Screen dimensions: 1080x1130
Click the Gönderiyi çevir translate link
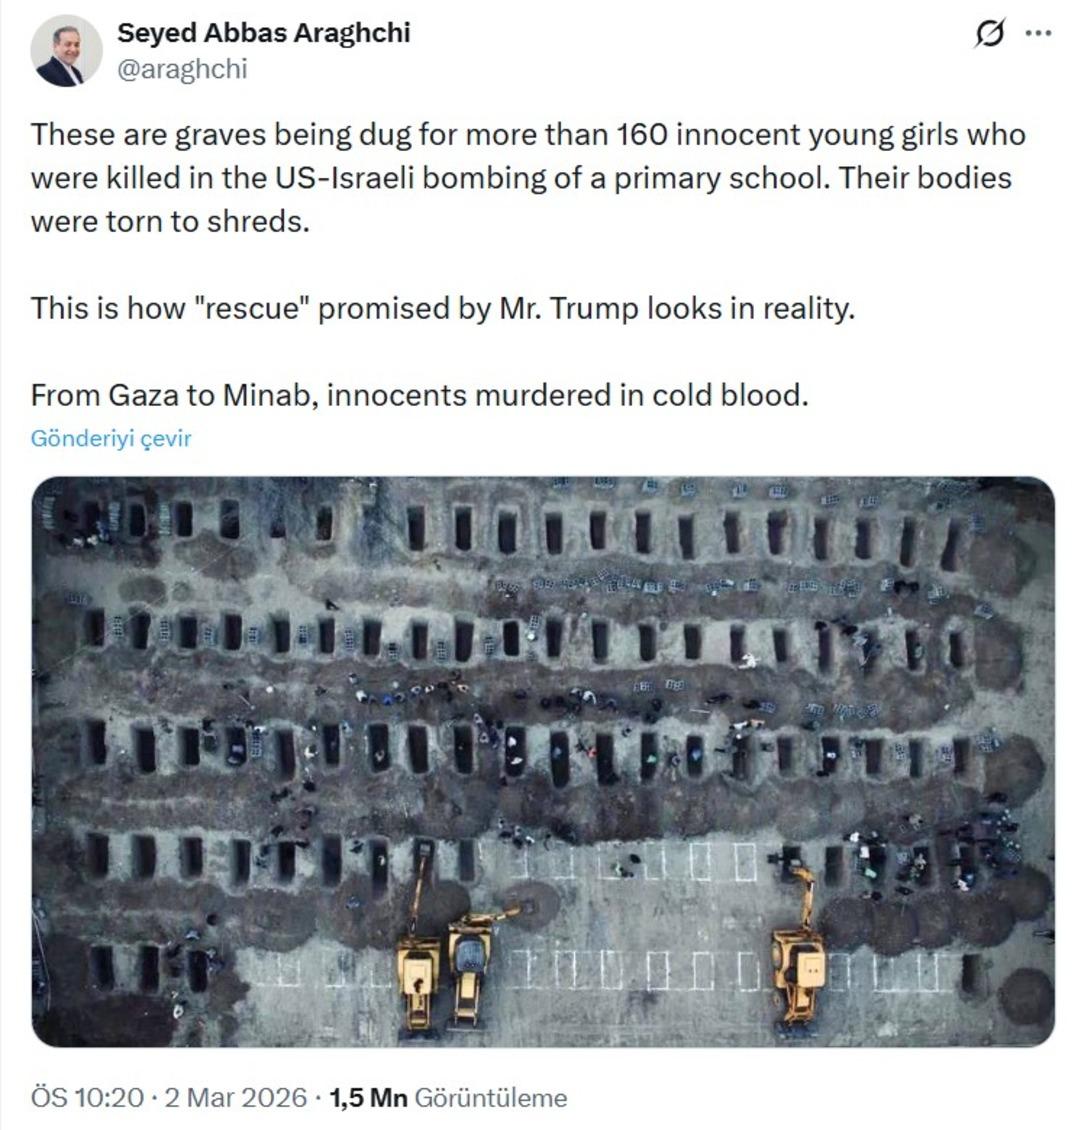click(x=111, y=438)
